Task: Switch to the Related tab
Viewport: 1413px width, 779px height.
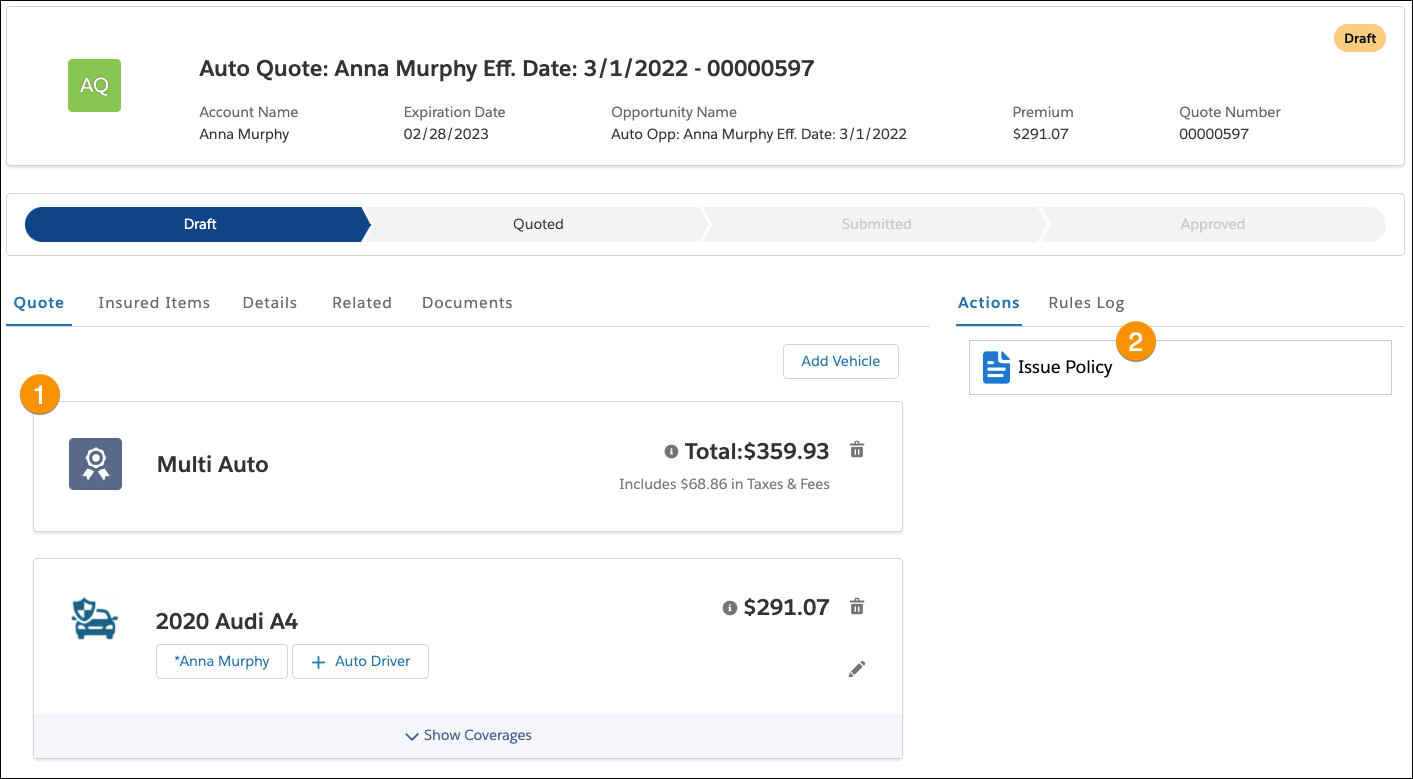Action: [x=362, y=302]
